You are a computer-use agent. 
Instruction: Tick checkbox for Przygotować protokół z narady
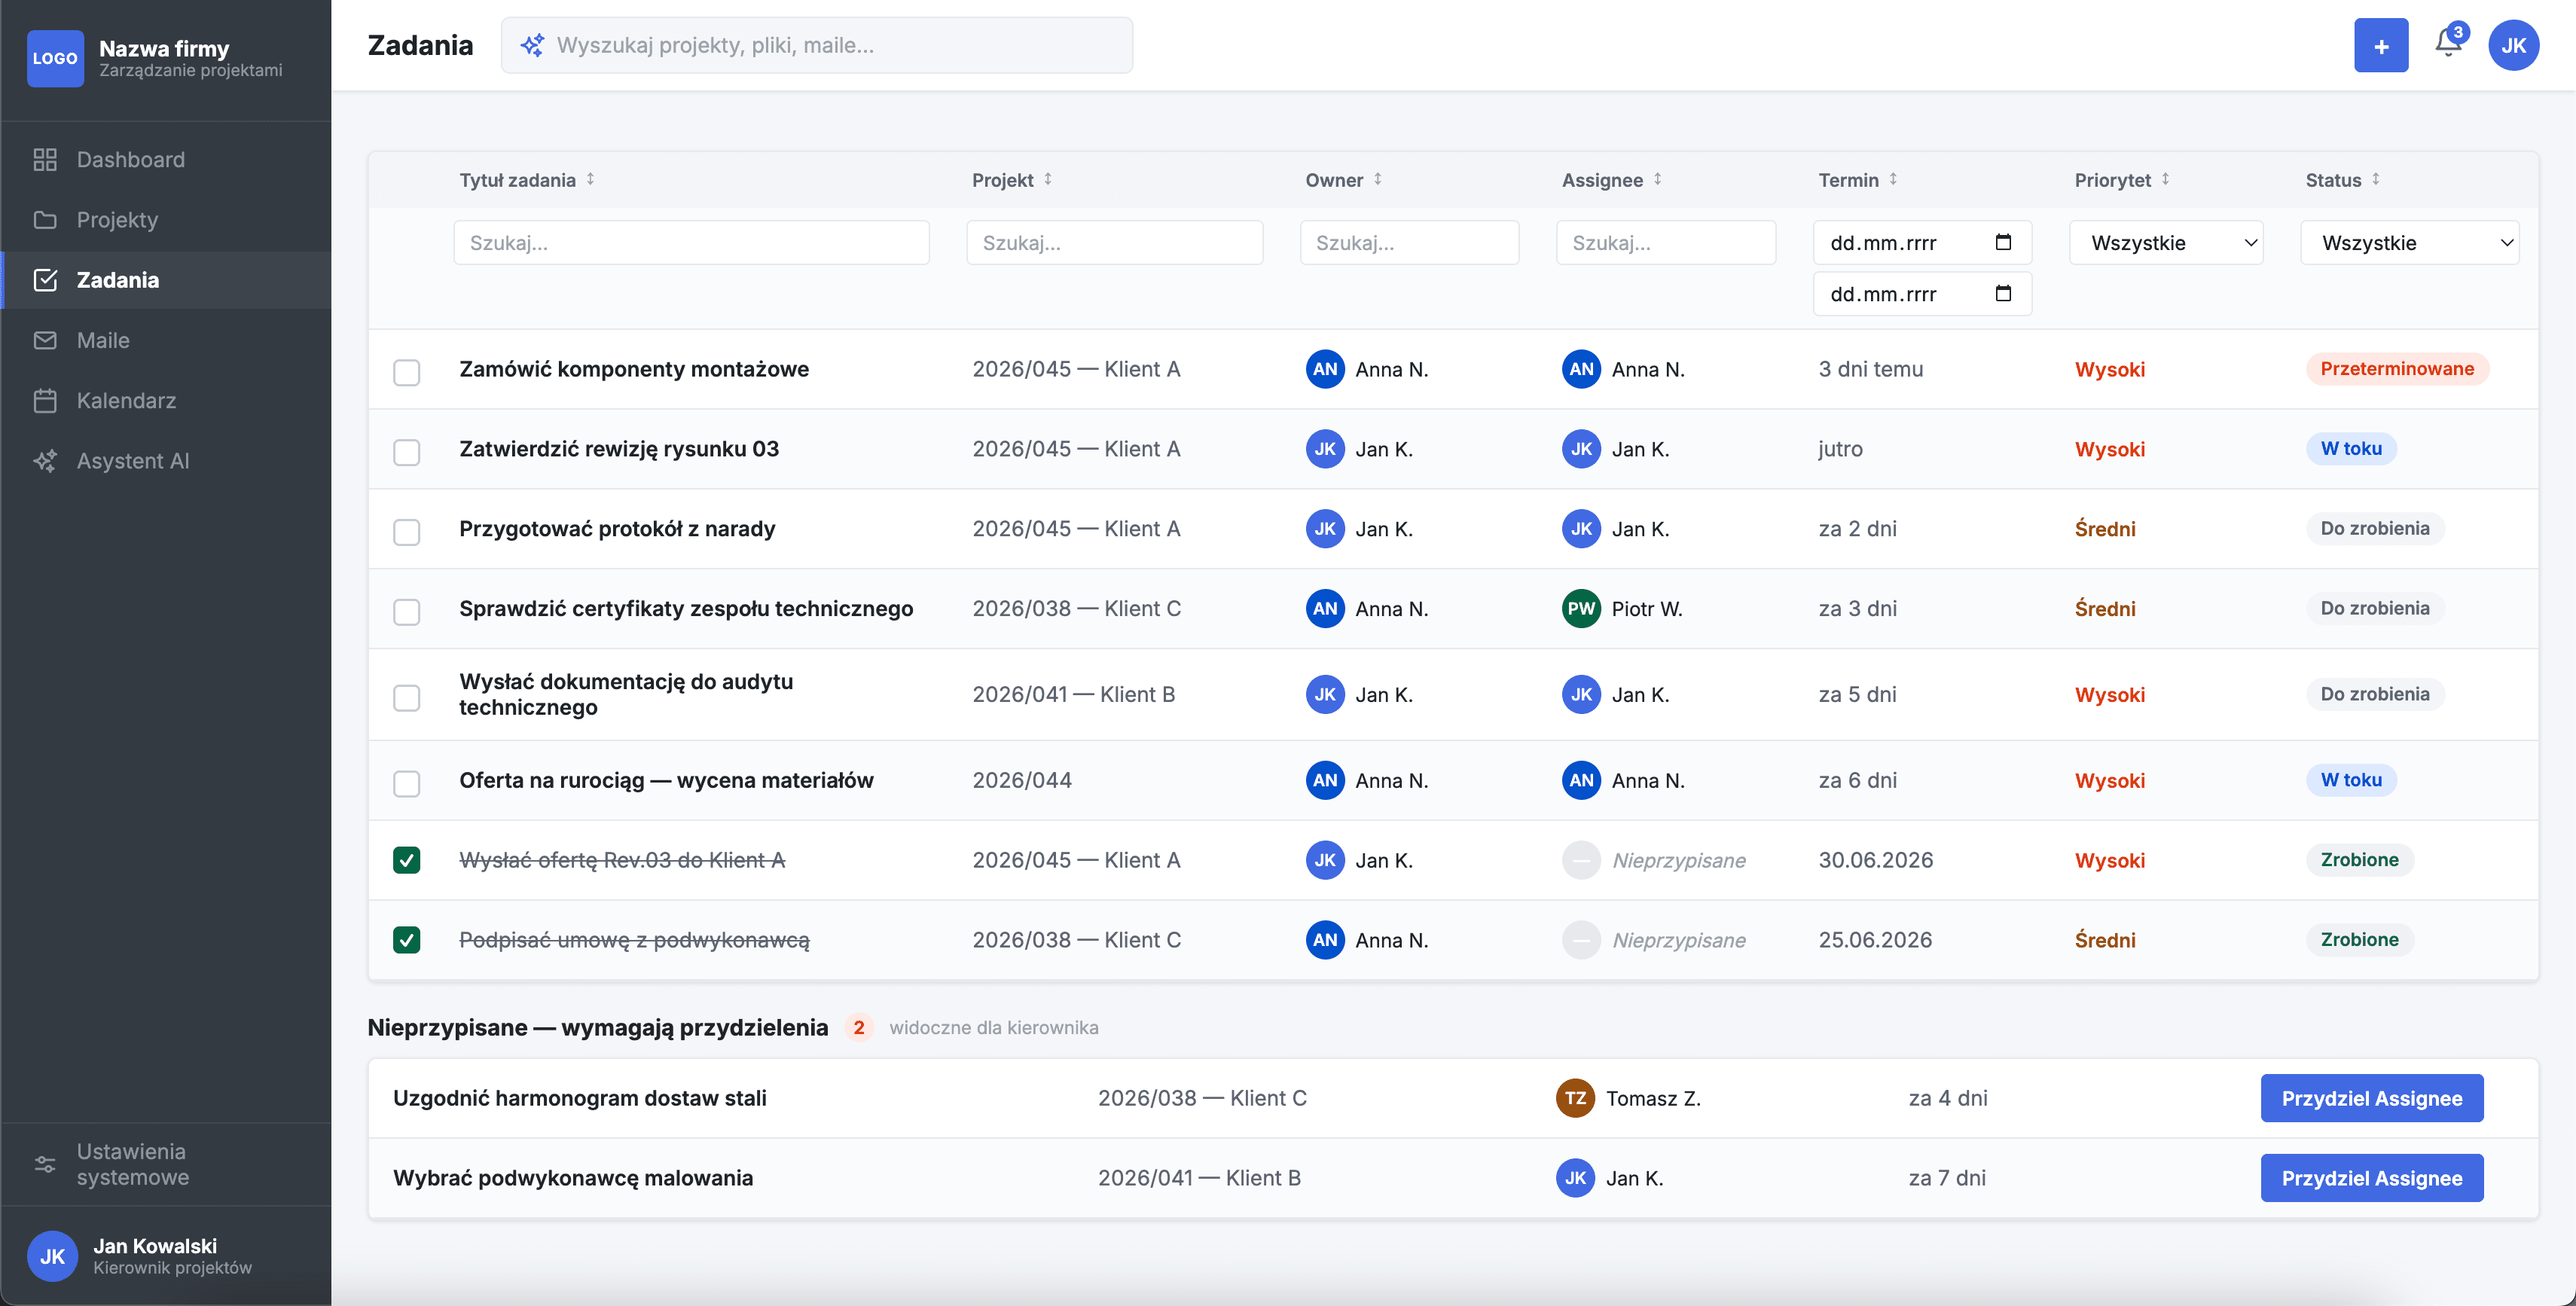point(406,532)
